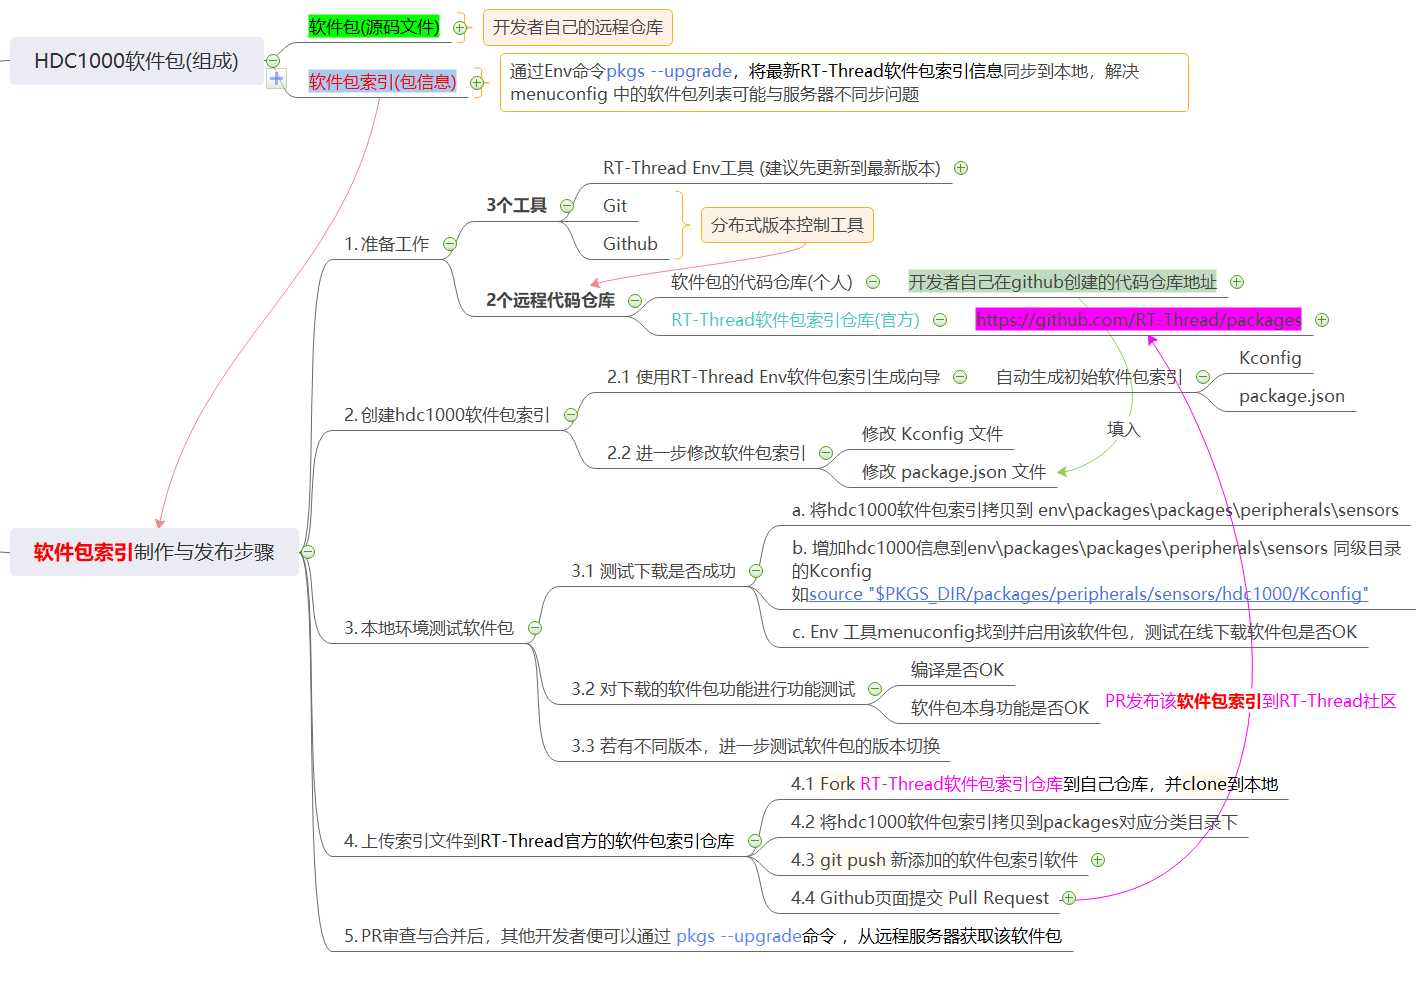Select green 软件包(源码文件) topic

pos(374,27)
